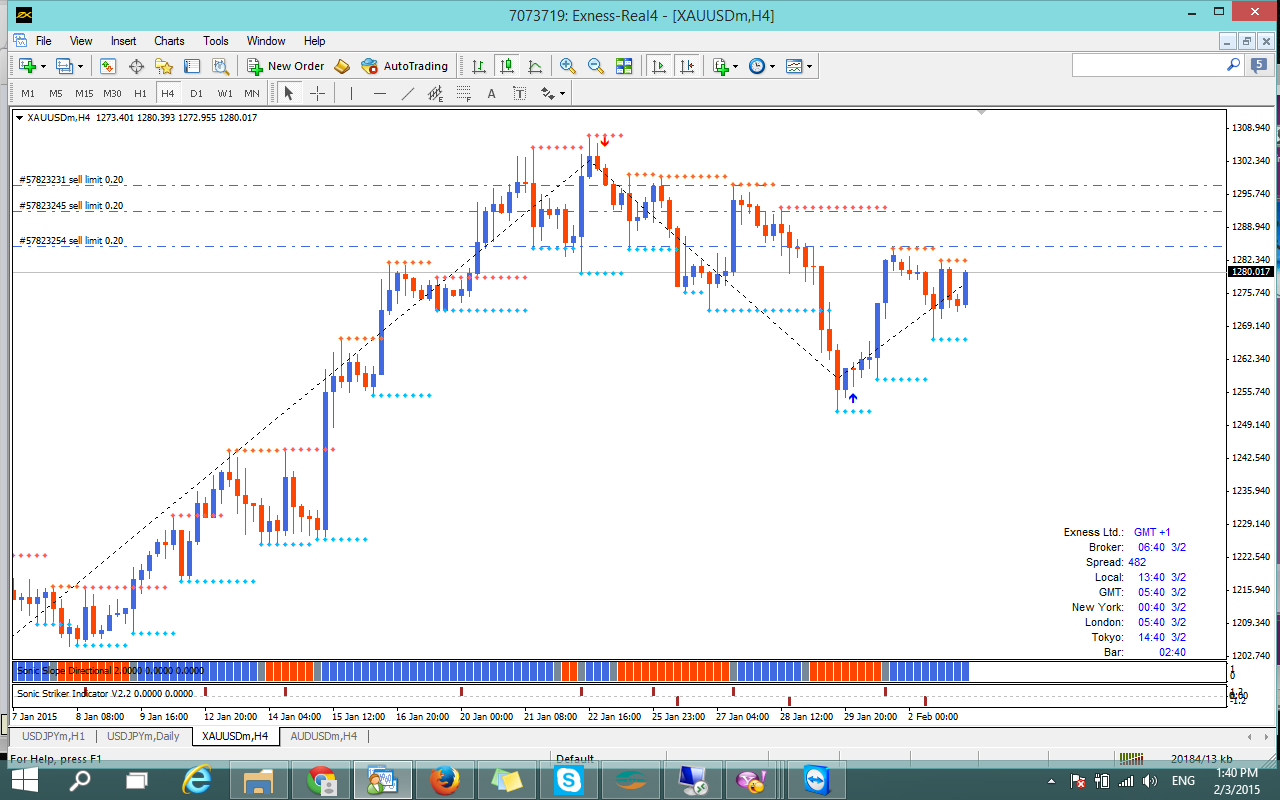Select the Trendline drawing tool

(407, 93)
